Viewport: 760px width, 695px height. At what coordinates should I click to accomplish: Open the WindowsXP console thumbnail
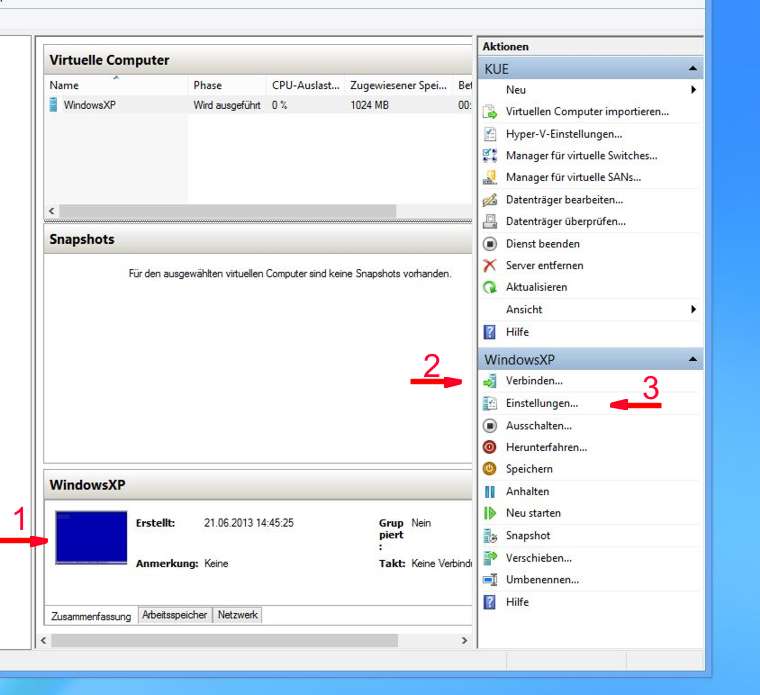click(91, 537)
